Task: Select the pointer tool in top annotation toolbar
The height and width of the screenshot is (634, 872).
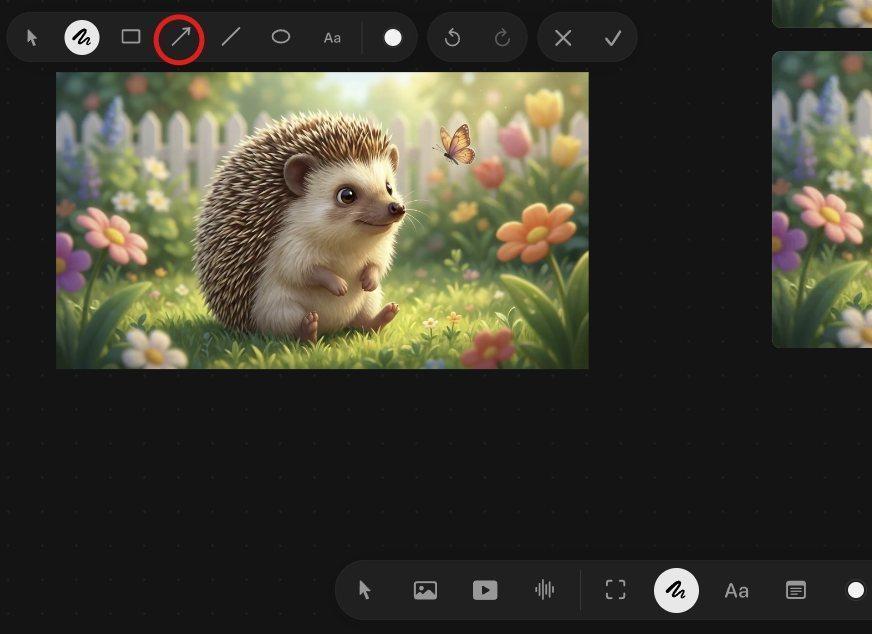Action: (32, 38)
